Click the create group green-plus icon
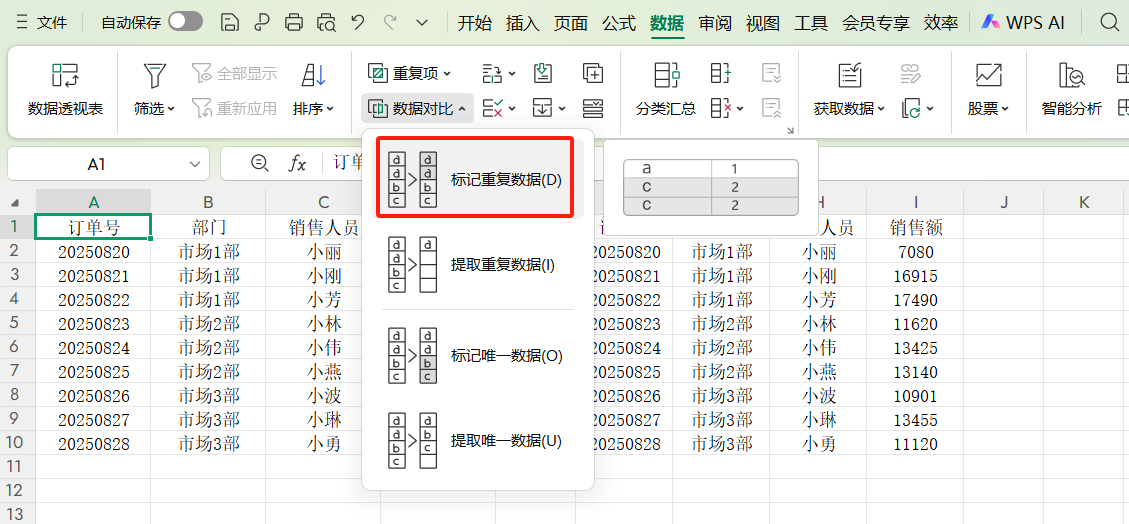Viewport: 1129px width, 524px height. click(x=721, y=73)
